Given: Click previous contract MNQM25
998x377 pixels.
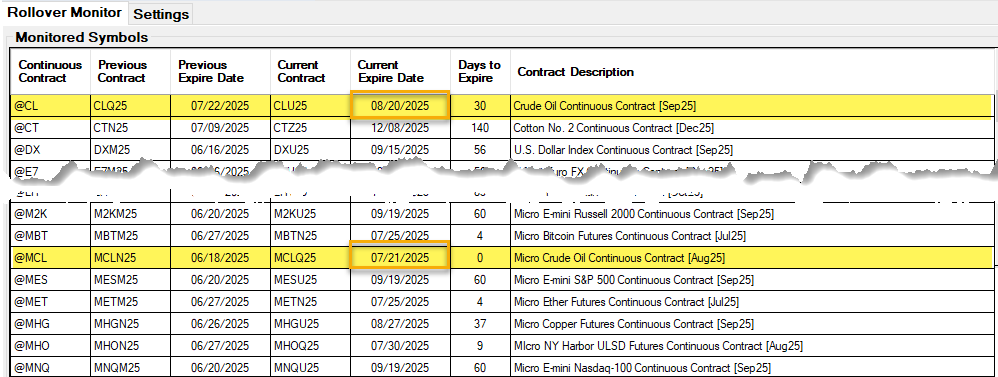Looking at the screenshot, I should point(131,368).
